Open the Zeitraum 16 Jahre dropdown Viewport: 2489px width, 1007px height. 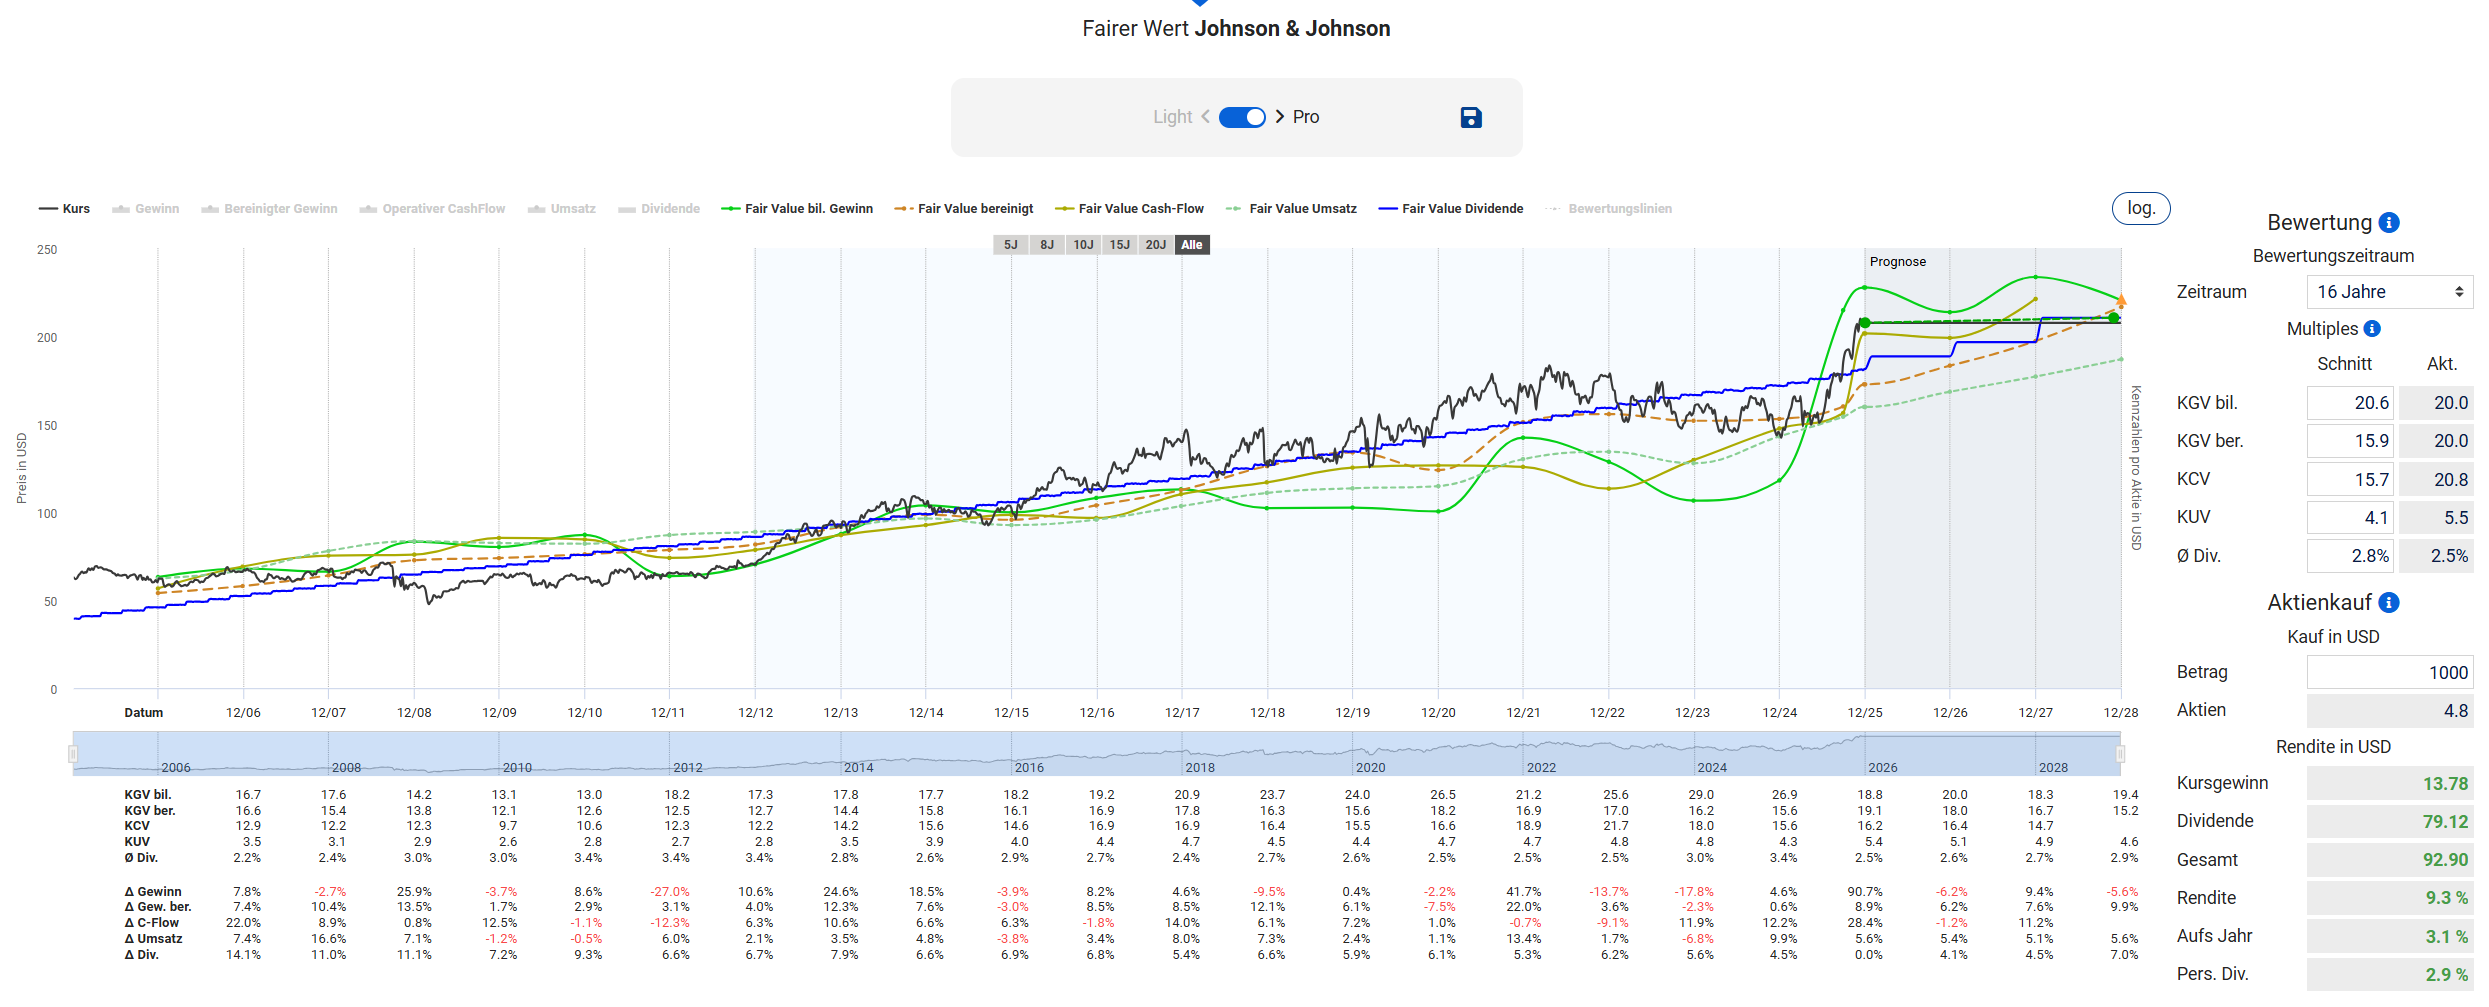point(2389,292)
